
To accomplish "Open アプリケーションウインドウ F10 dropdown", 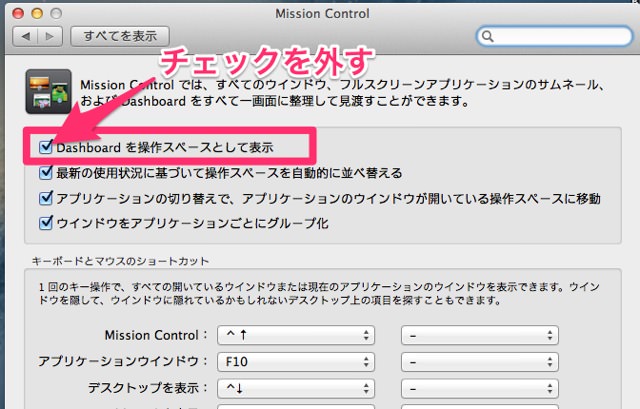I will (x=296, y=362).
